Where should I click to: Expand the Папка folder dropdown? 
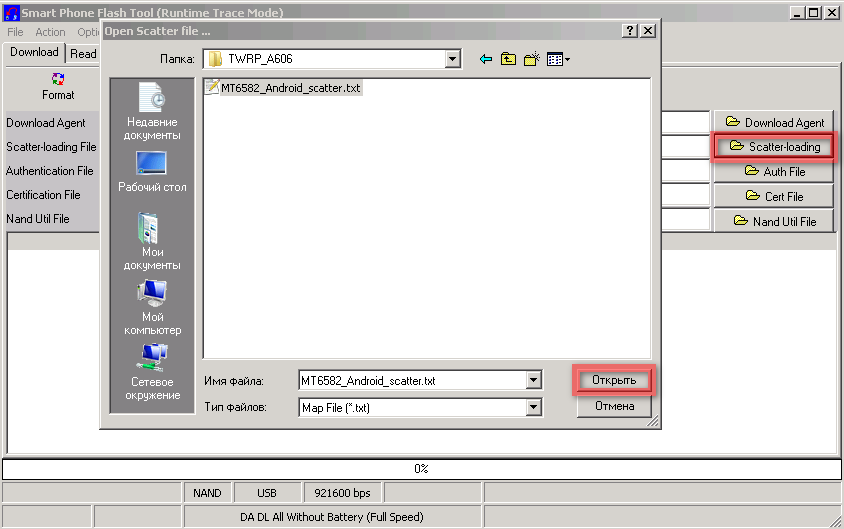(453, 59)
